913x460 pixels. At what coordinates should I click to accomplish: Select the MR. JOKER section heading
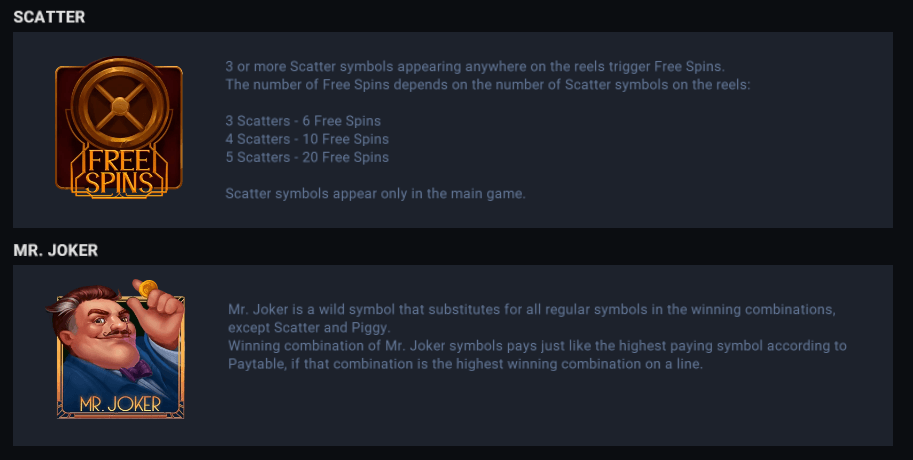pyautogui.click(x=55, y=250)
